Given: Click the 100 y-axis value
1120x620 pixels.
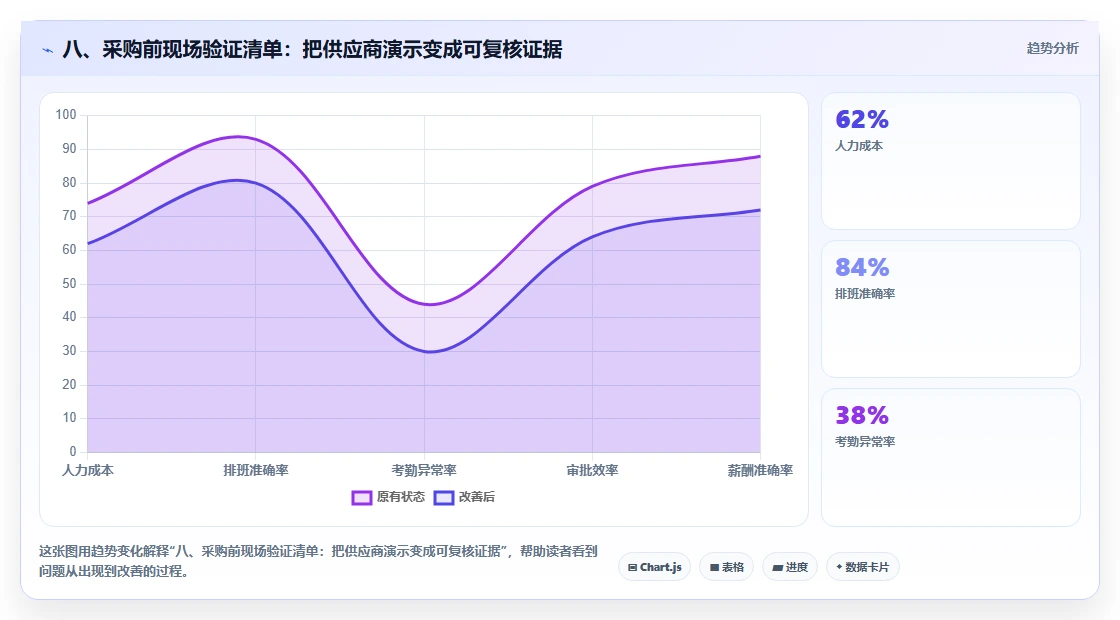Looking at the screenshot, I should (x=66, y=115).
